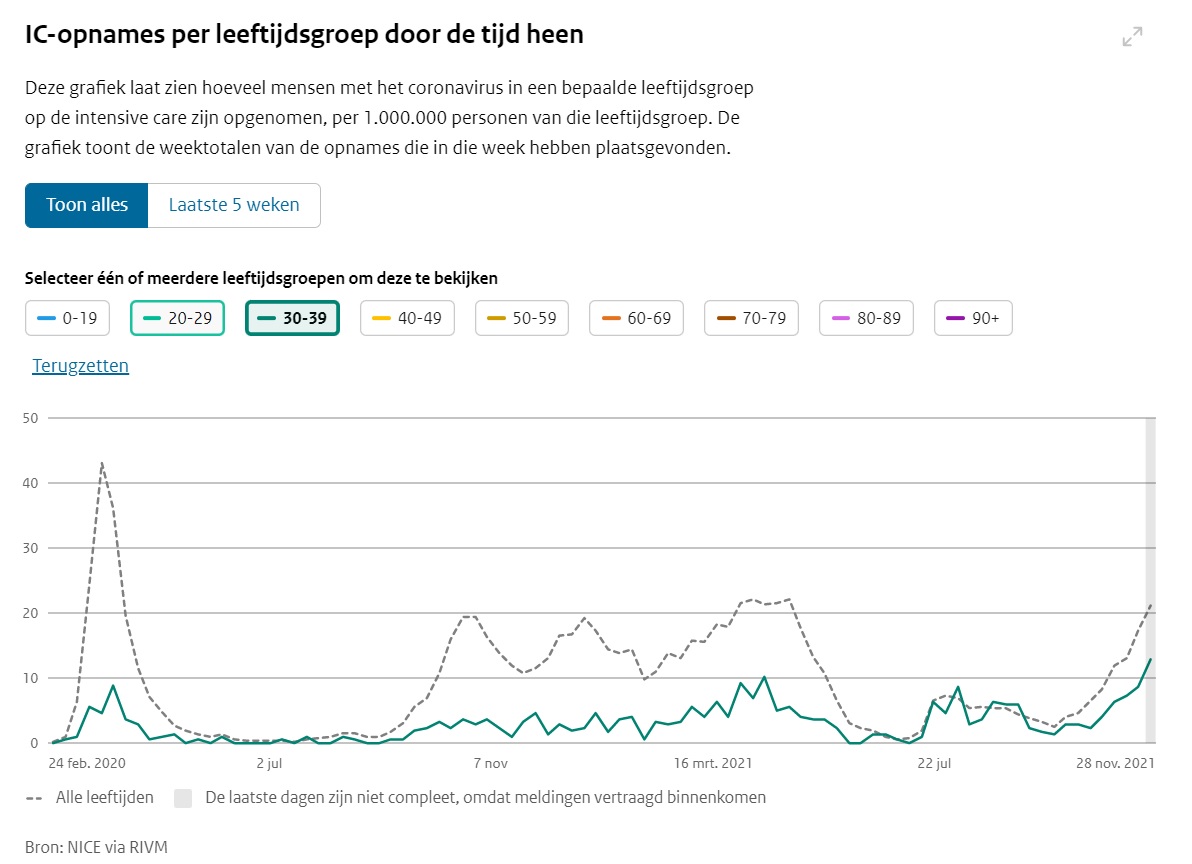This screenshot has width=1192, height=864.
Task: Click the March 2020 peak on dashed line
Action: [102, 463]
